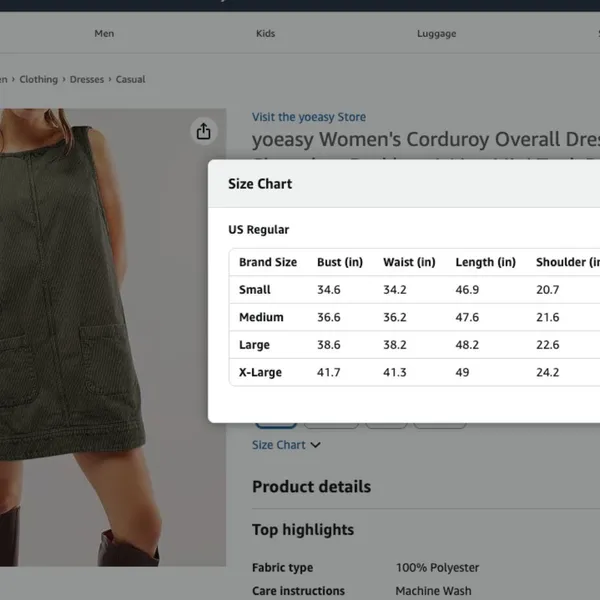Image resolution: width=600 pixels, height=600 pixels.
Task: Click the Product details heading
Action: point(311,487)
